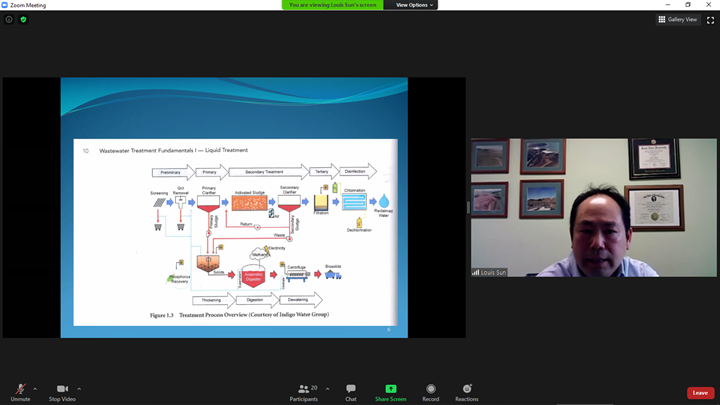Open the Chat panel
This screenshot has width=720, height=405.
pos(351,393)
